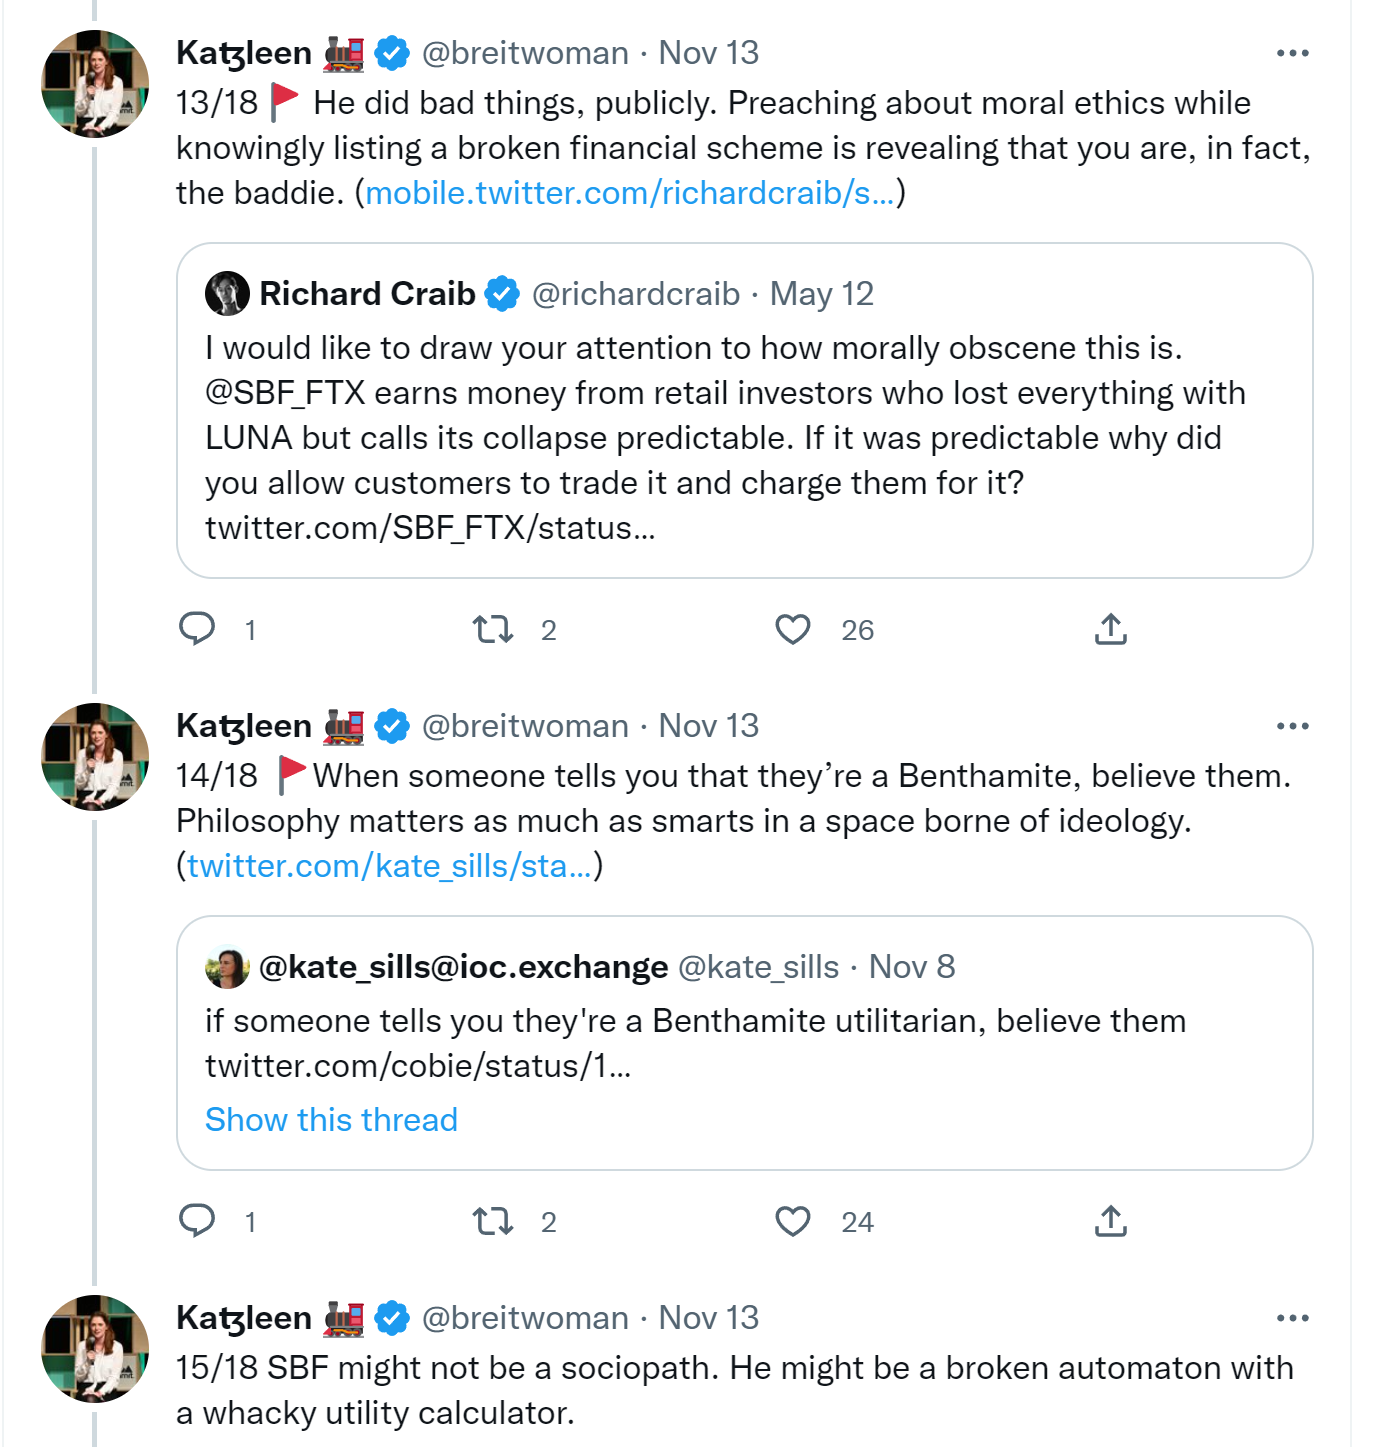Click Katzleen's avatar on the 13/18 tweet
1374x1447 pixels.
coord(95,84)
